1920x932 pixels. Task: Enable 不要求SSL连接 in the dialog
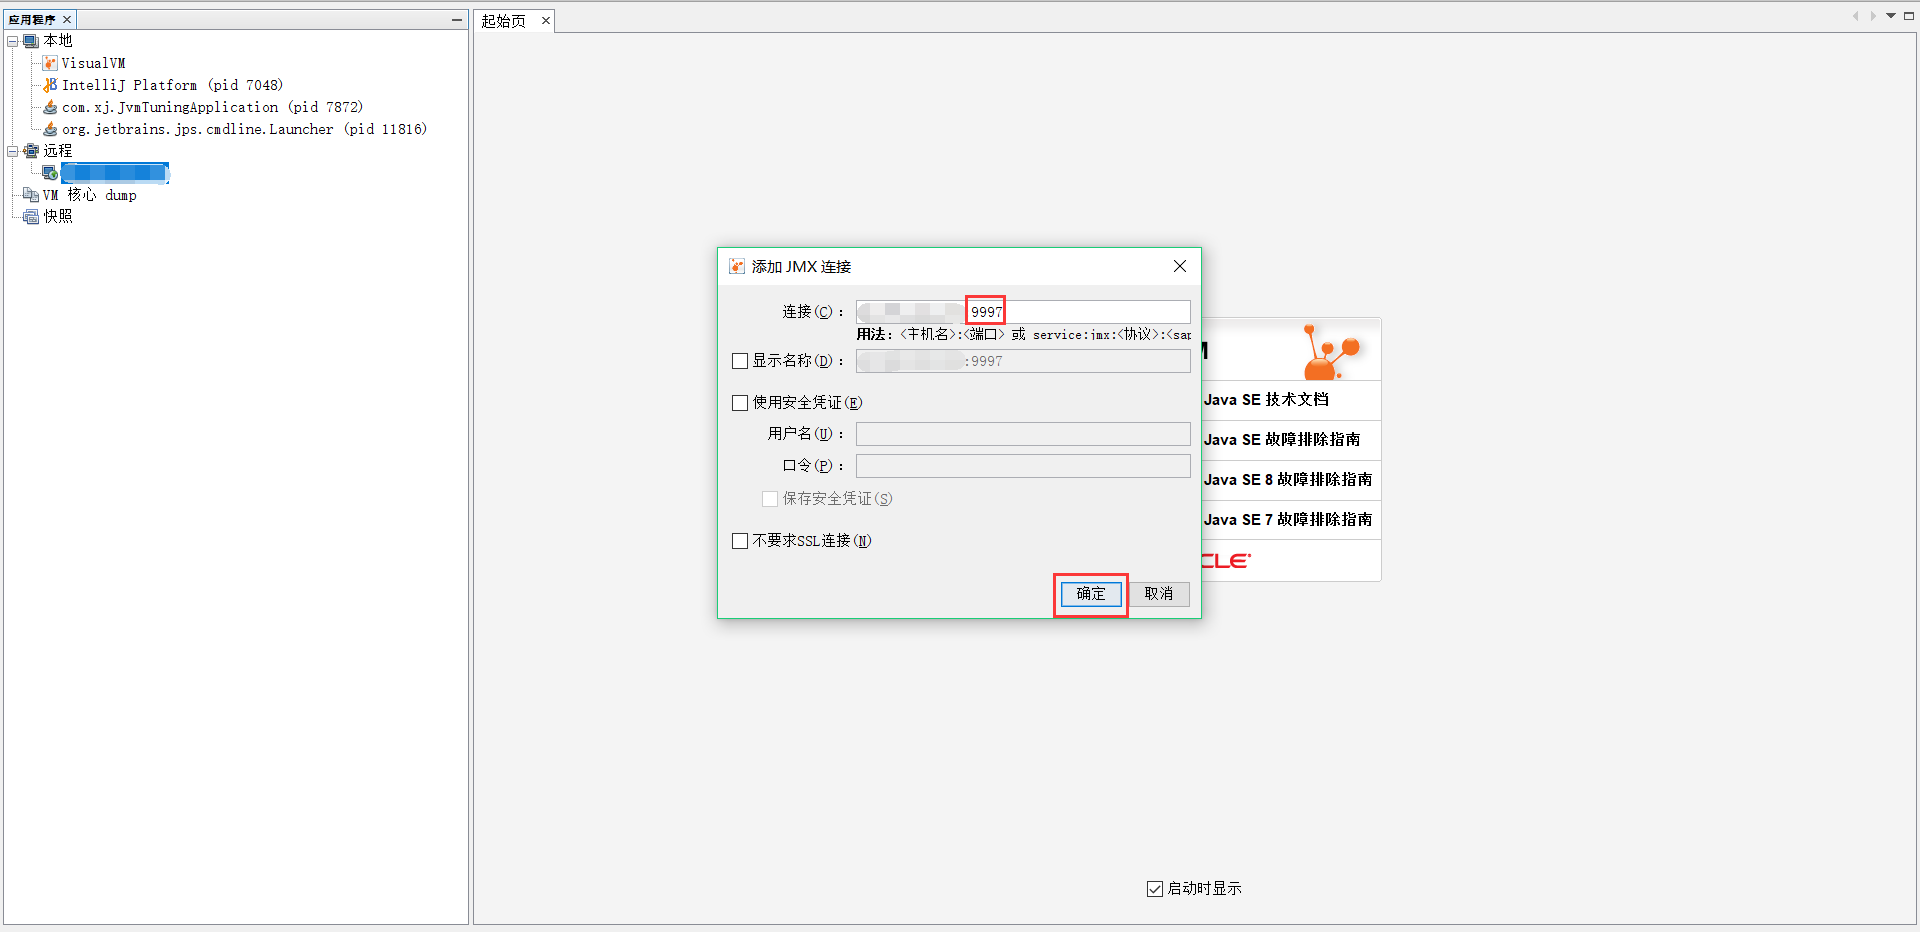(x=740, y=540)
